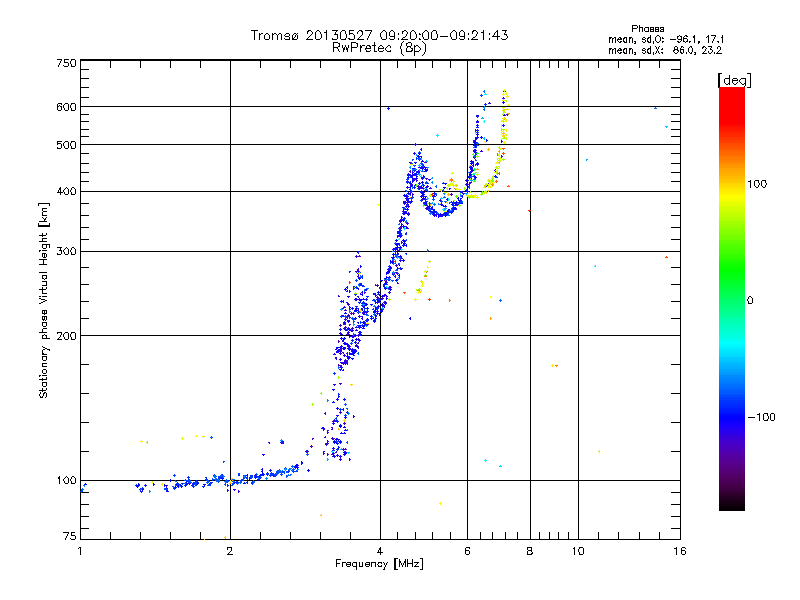Click the colorbar tick label '-100'
The image size is (800, 600).
761,417
